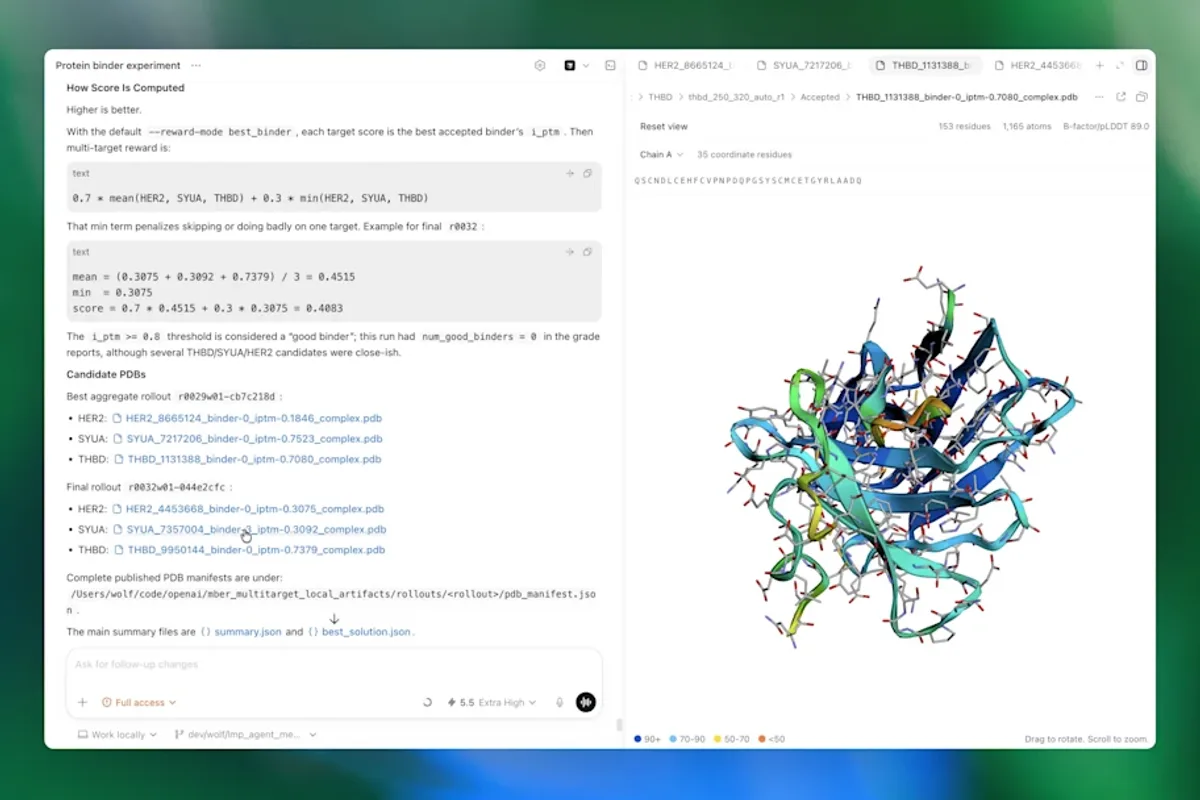Click the yellow 50-70 legend swatch
1200x800 pixels.
click(x=718, y=739)
